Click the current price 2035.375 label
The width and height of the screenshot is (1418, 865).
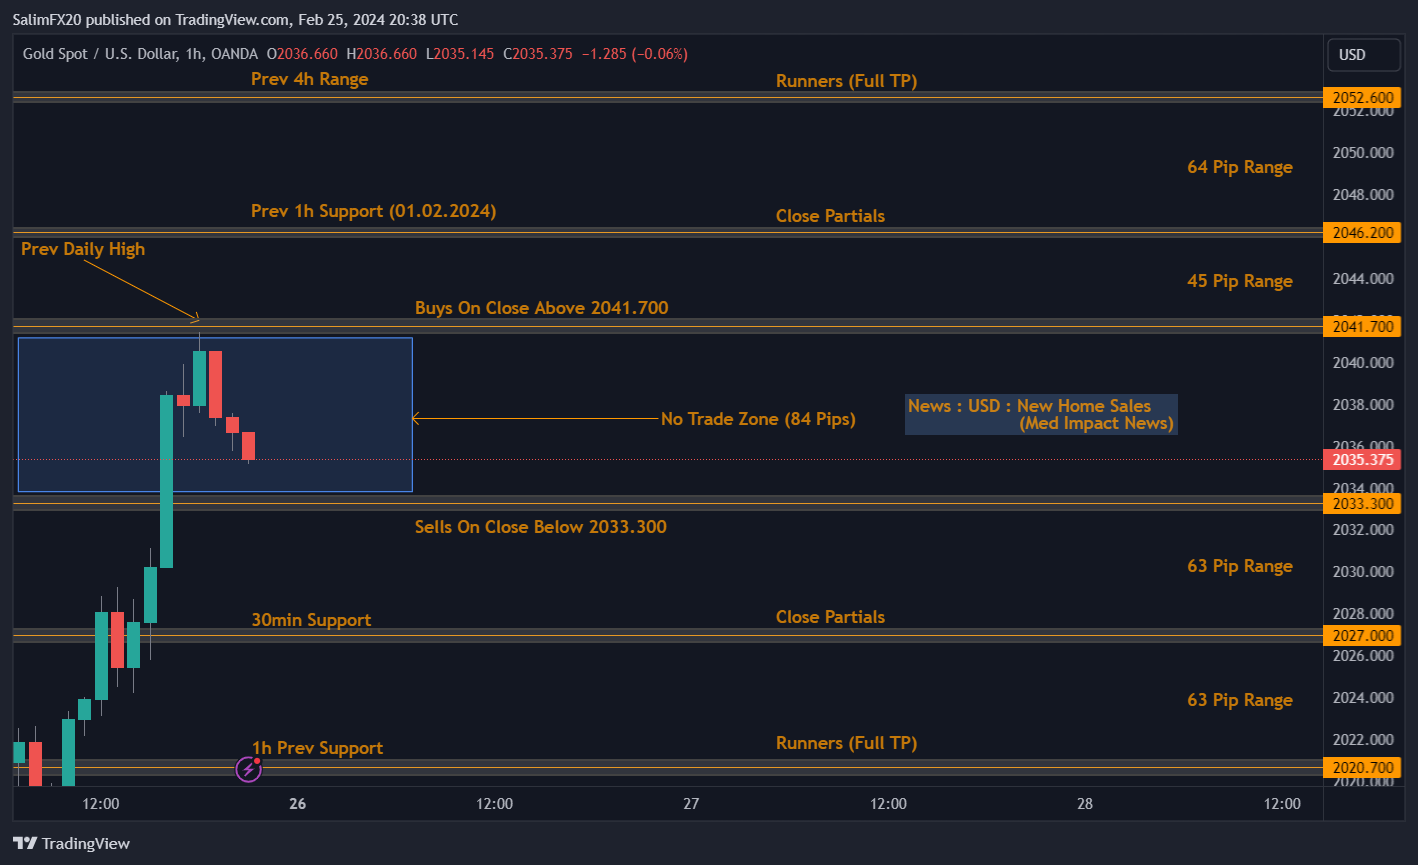pyautogui.click(x=1362, y=460)
